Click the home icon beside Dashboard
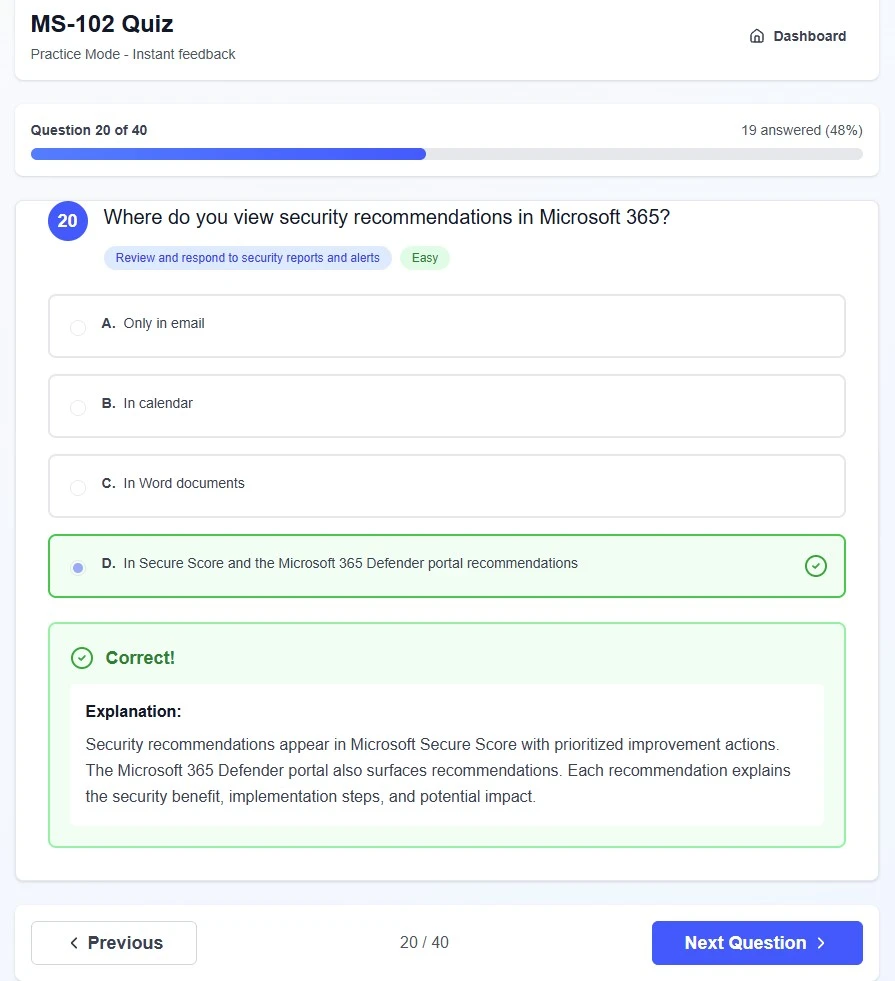The height and width of the screenshot is (981, 895). coord(757,35)
